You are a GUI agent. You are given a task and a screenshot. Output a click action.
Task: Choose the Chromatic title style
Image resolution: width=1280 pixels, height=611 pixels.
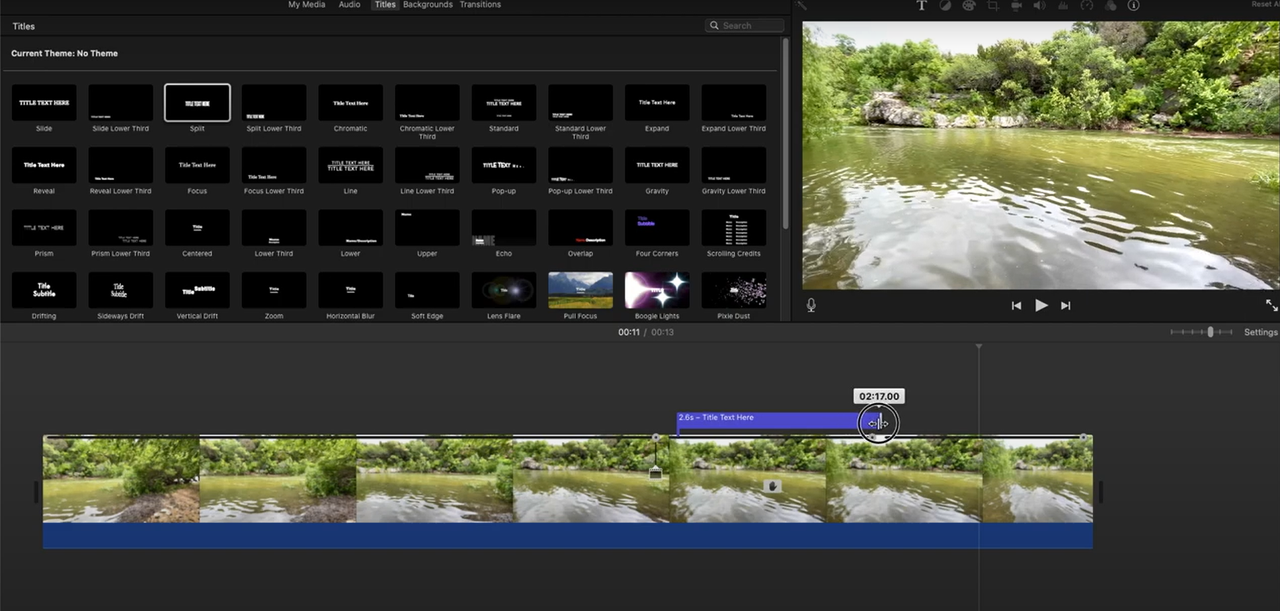tap(351, 103)
